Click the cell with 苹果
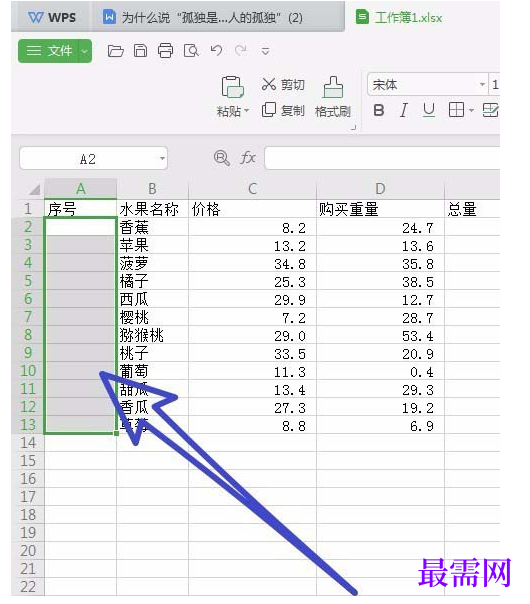 (x=153, y=245)
